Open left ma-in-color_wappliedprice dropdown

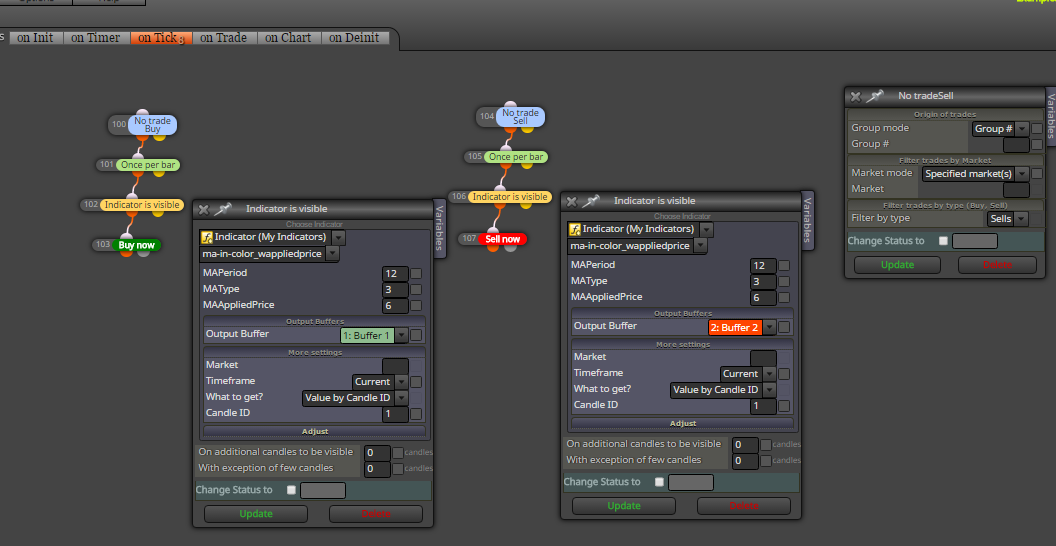point(333,254)
